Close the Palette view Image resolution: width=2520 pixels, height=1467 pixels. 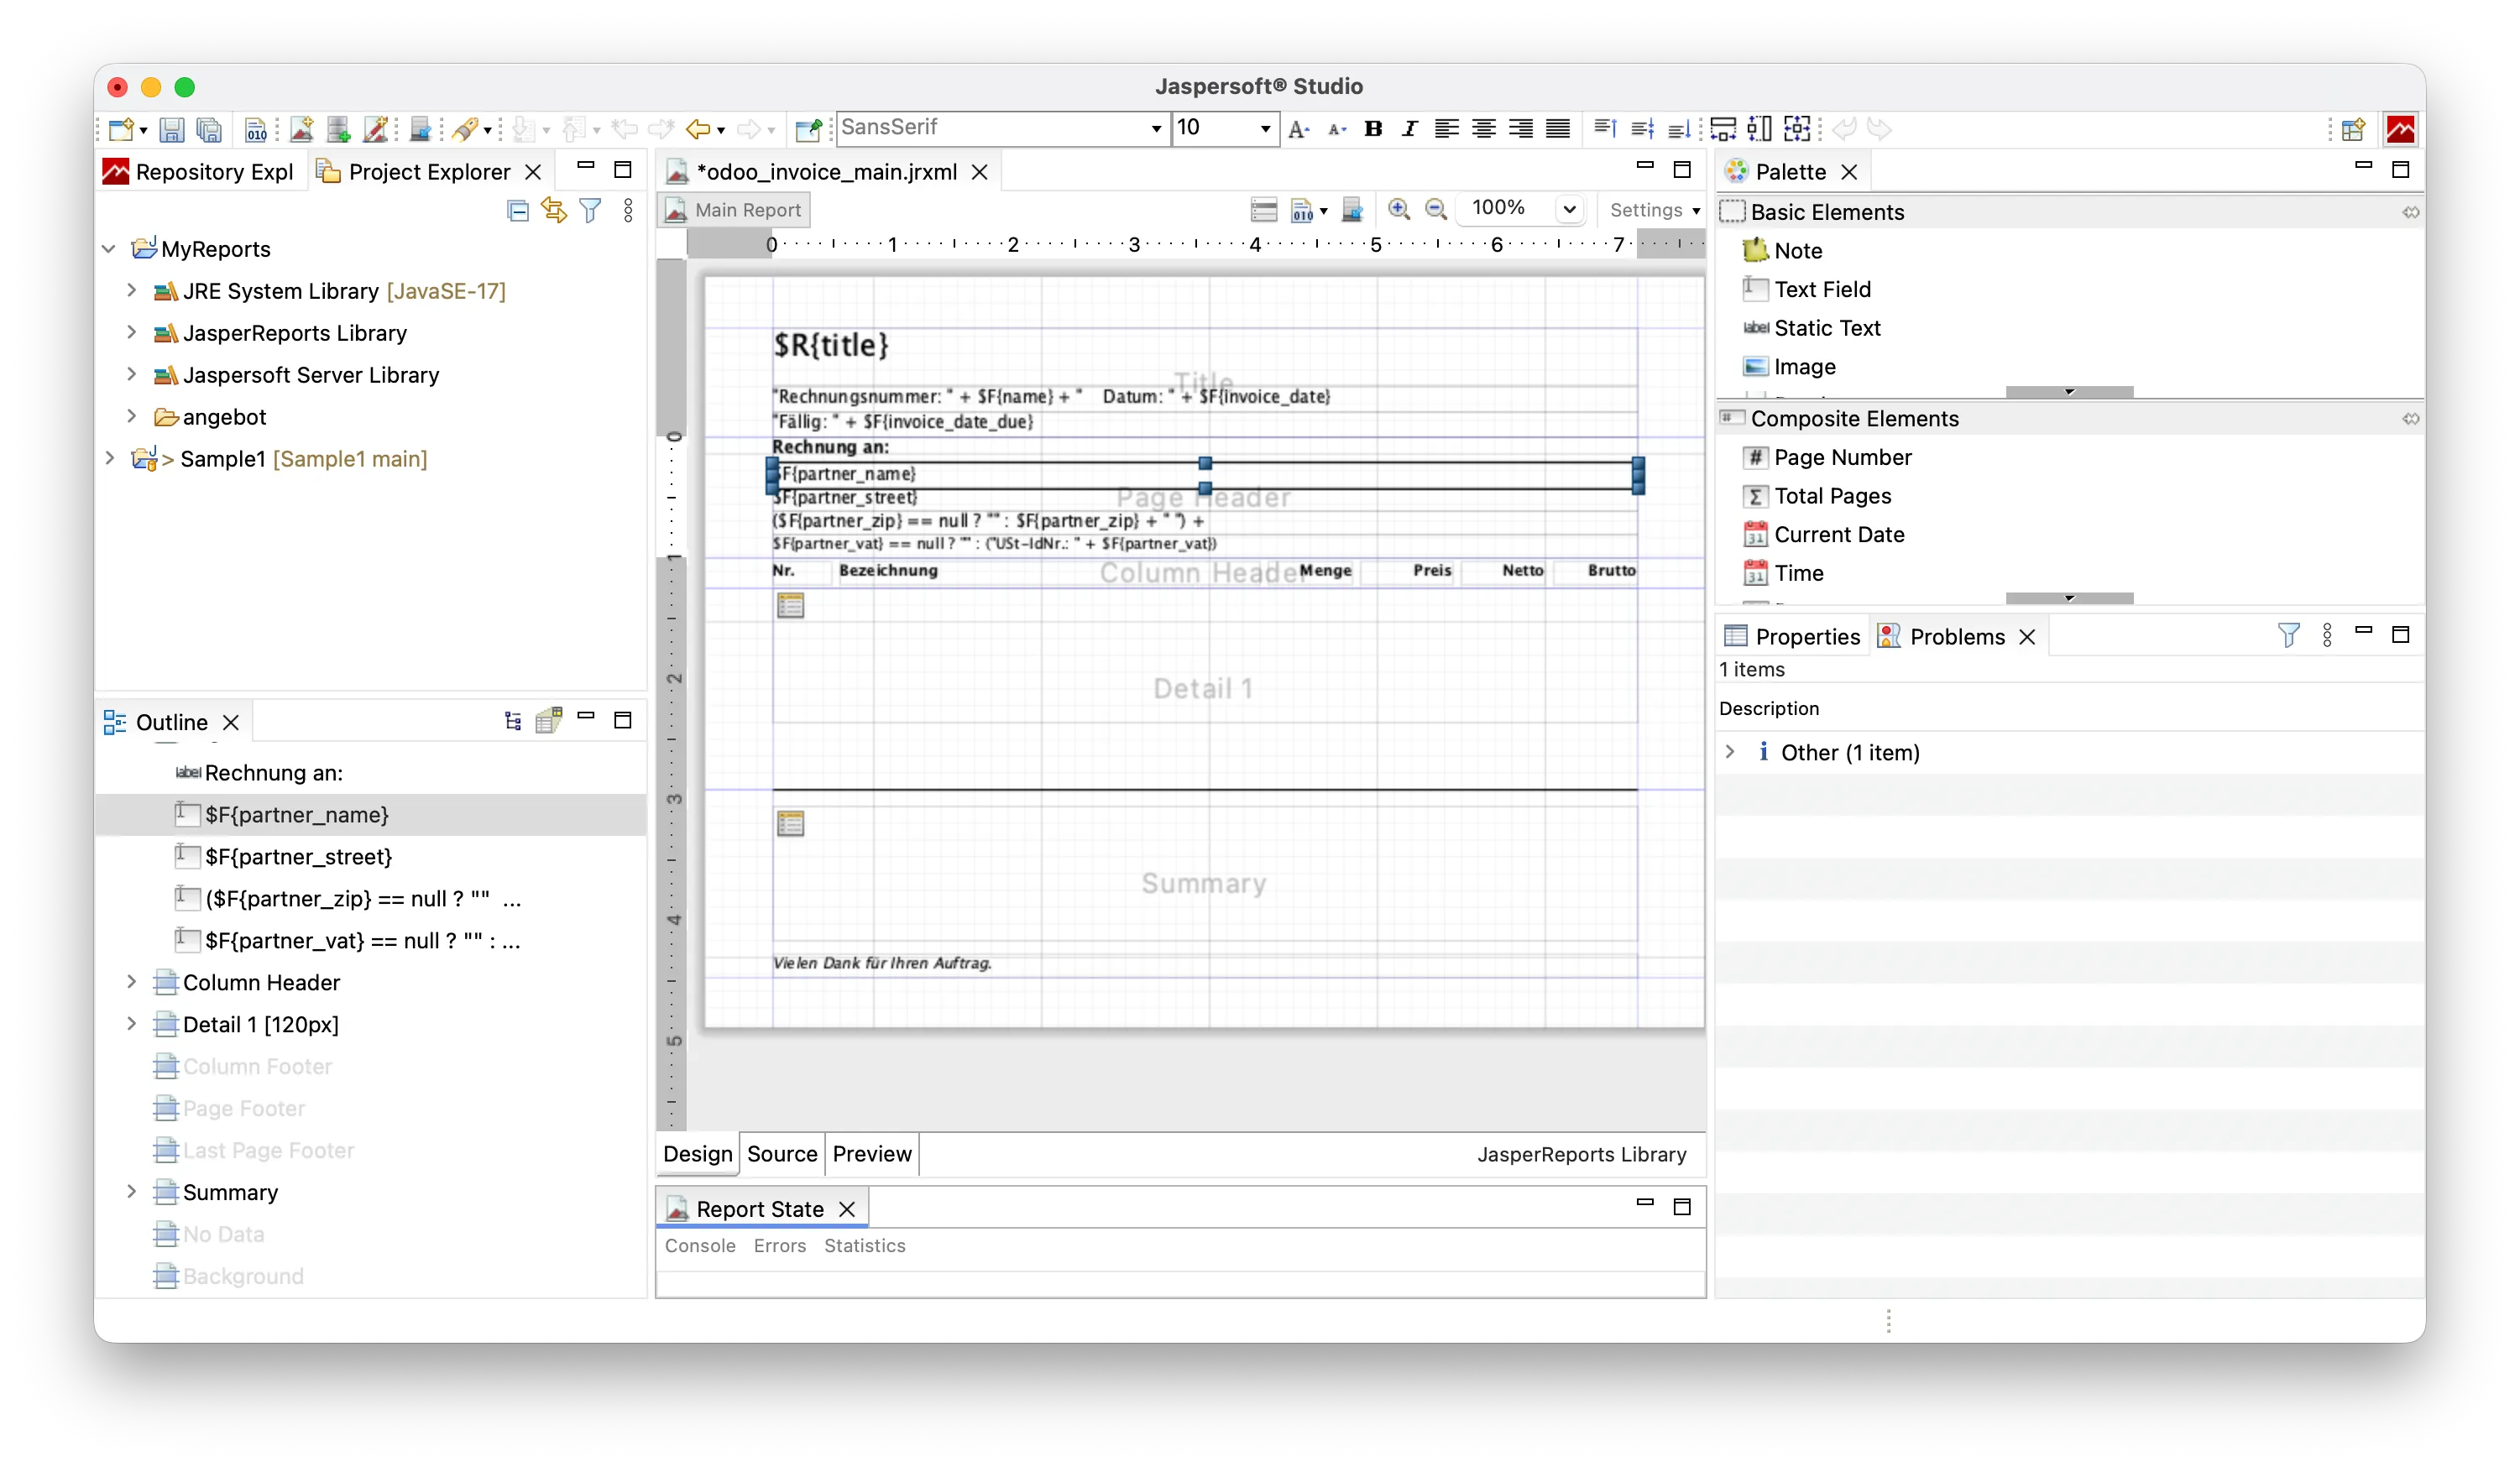1849,172
